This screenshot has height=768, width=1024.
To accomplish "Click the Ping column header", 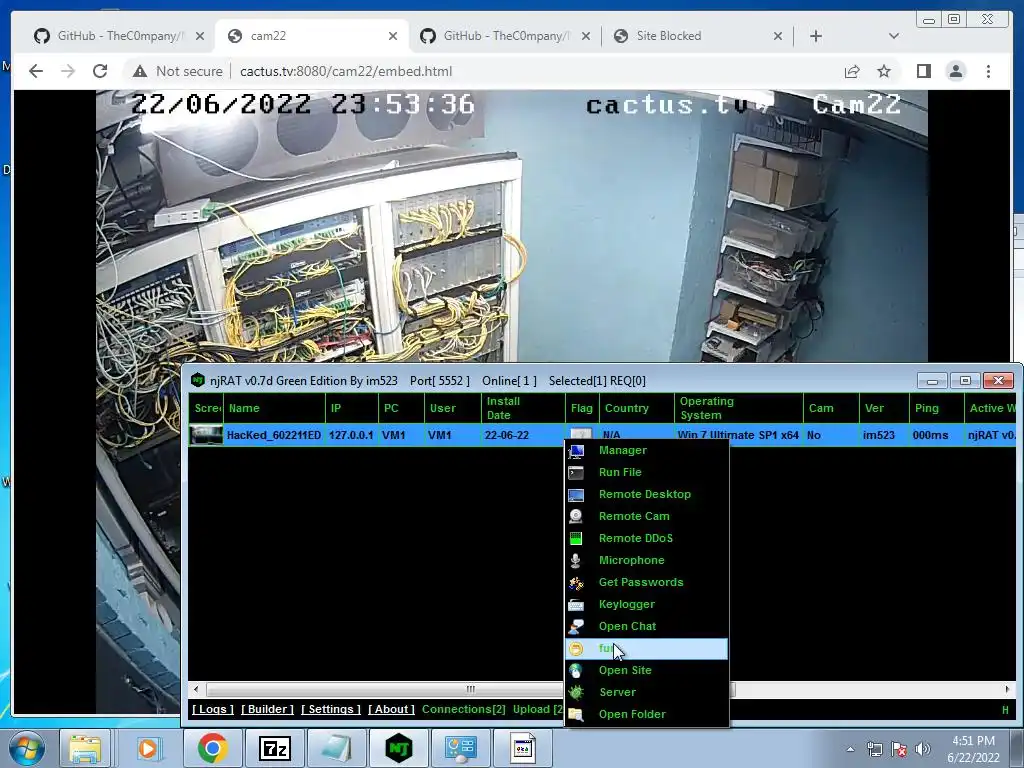I will (936, 408).
